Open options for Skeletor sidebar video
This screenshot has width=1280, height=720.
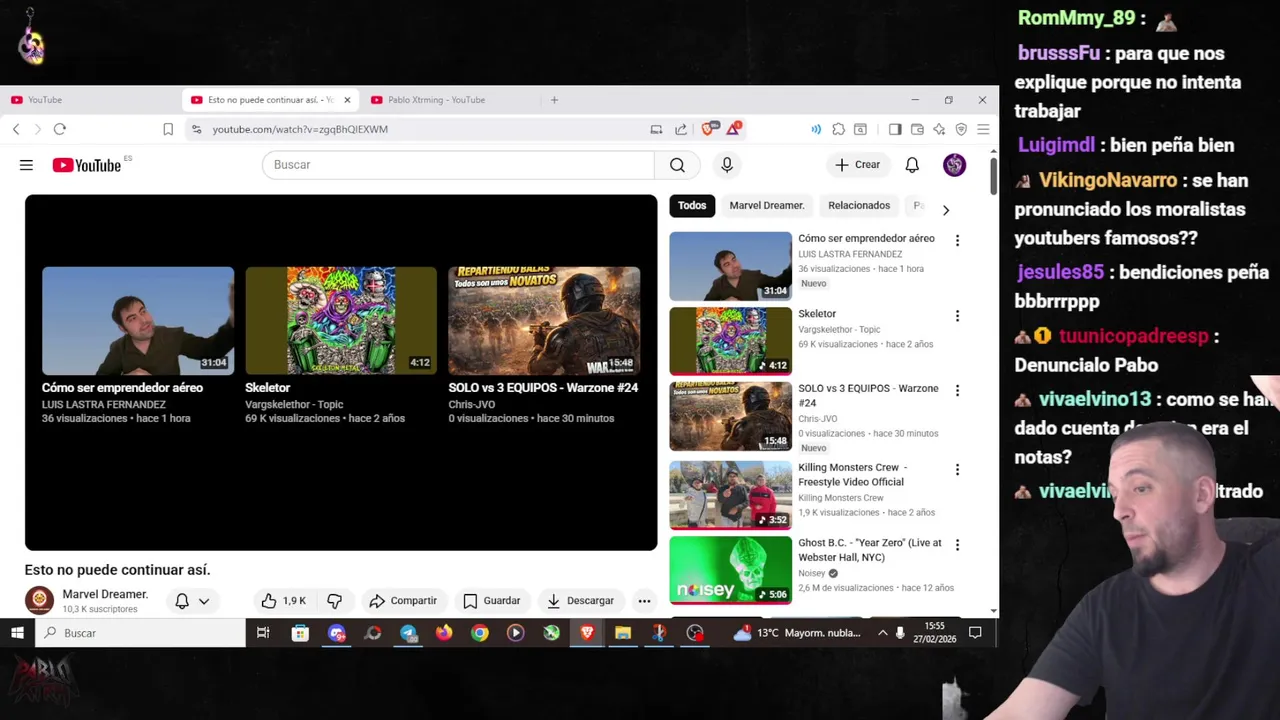point(957,316)
